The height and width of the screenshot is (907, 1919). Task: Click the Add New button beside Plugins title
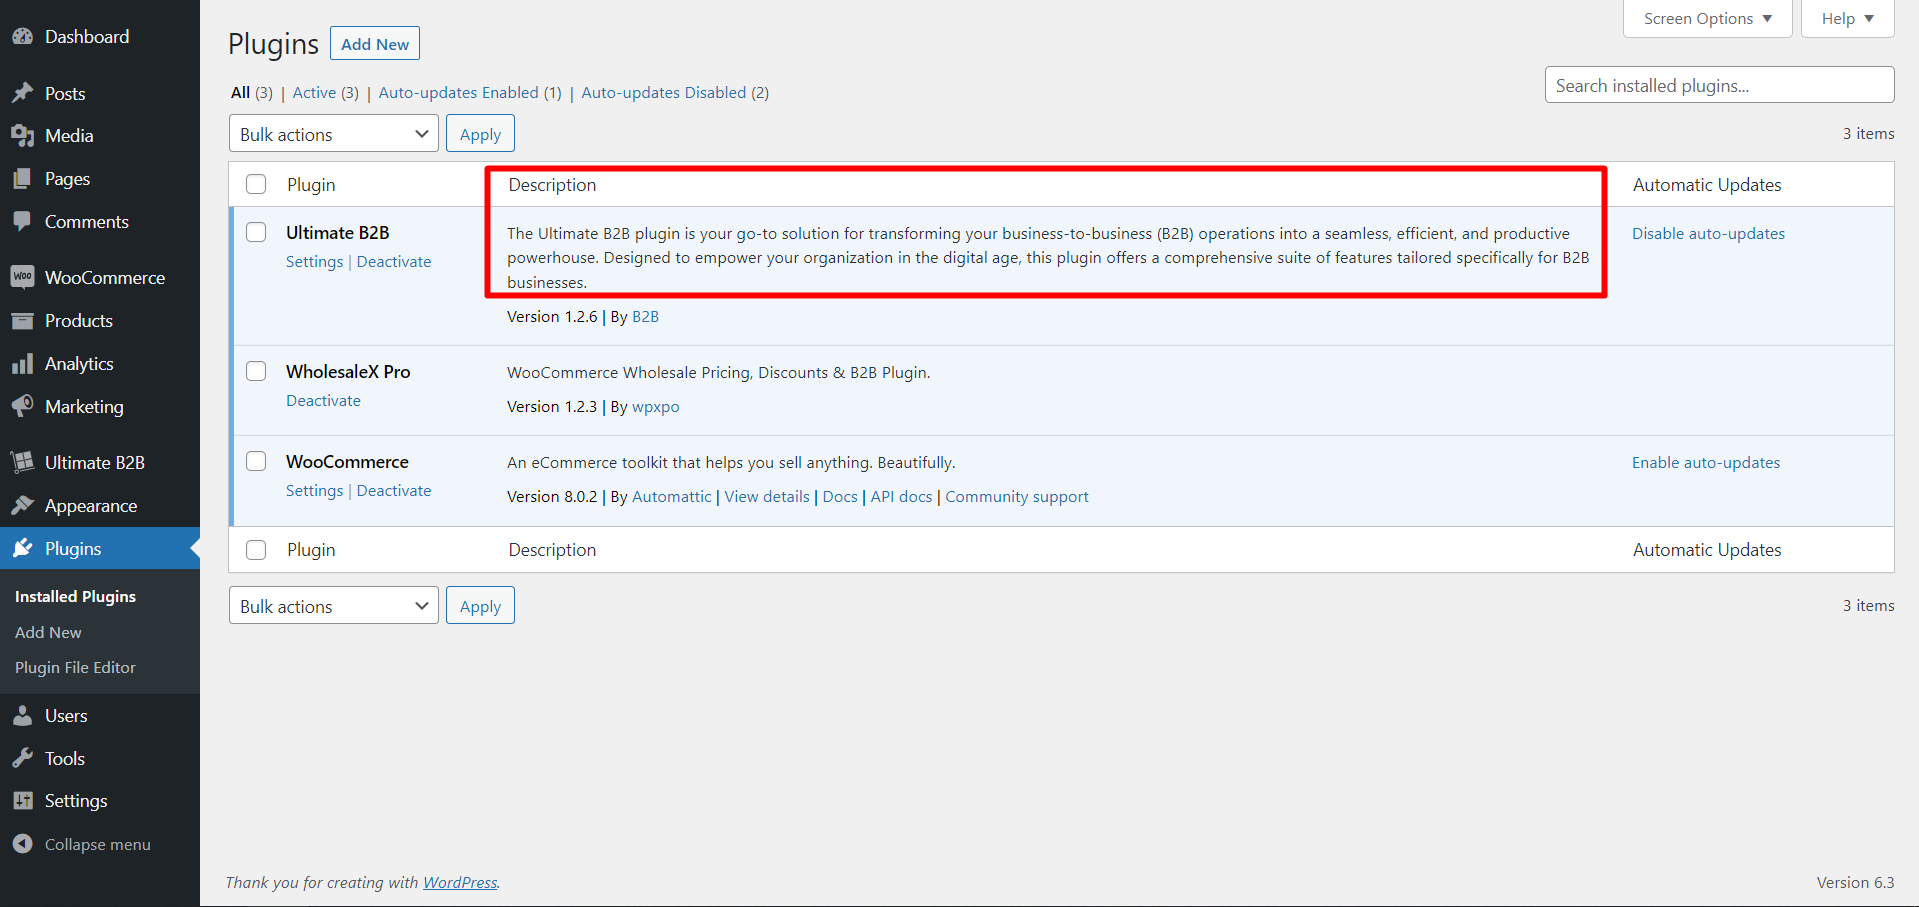click(375, 44)
